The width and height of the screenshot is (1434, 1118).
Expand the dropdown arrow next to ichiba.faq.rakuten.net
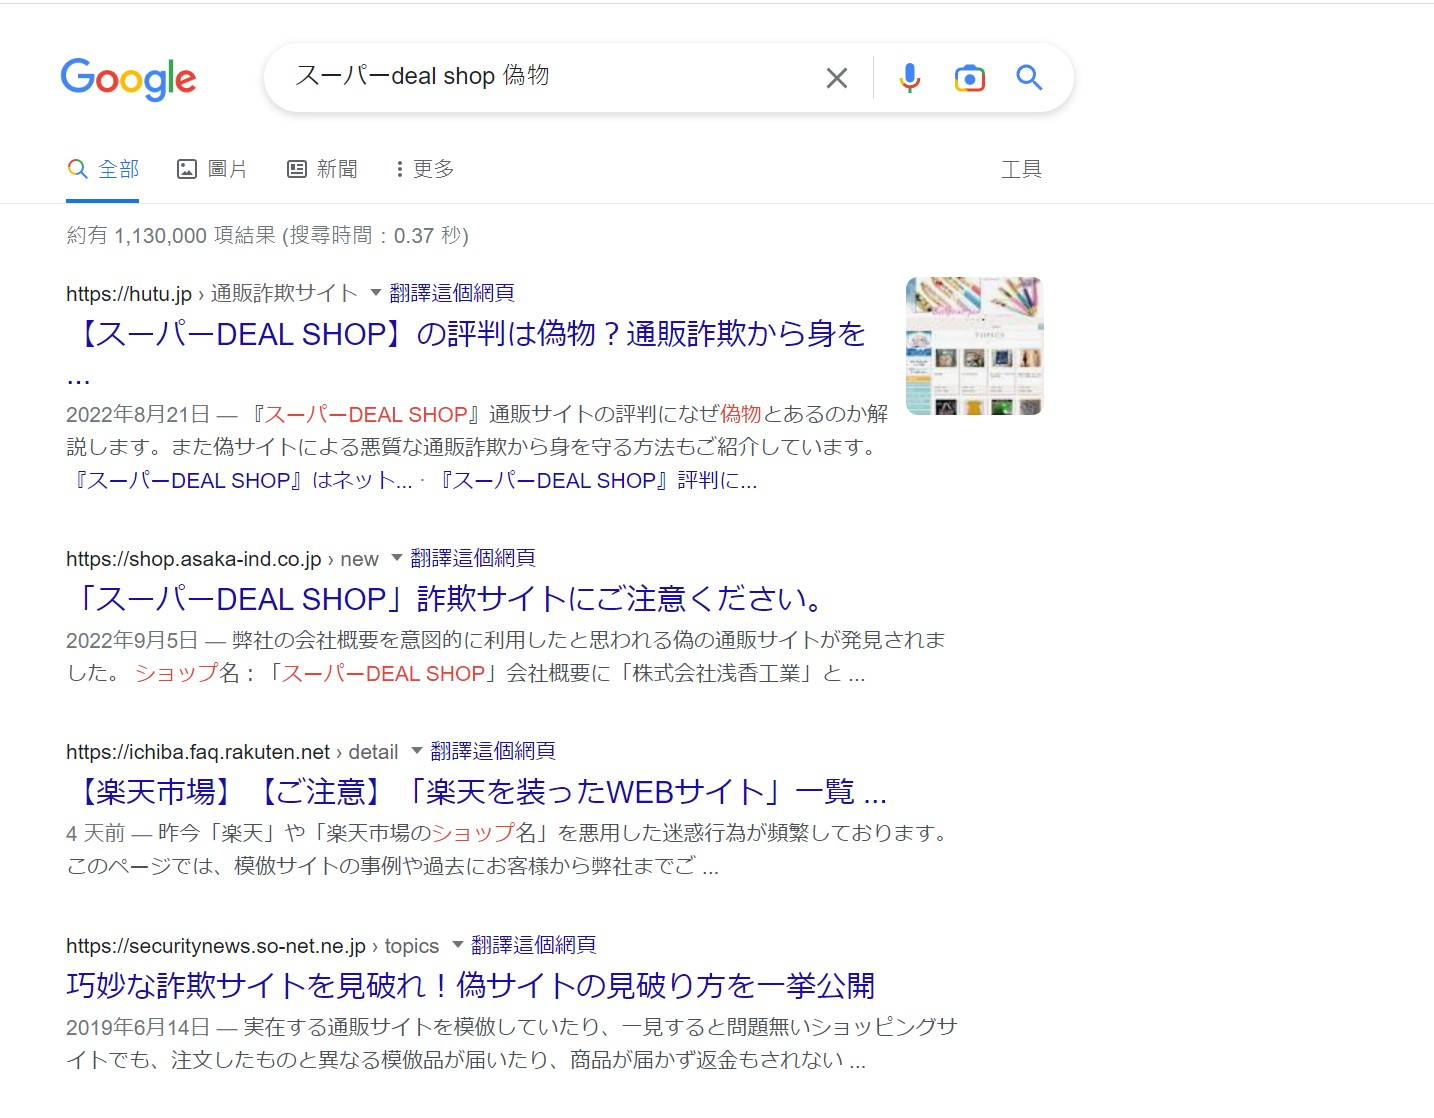pyautogui.click(x=417, y=751)
